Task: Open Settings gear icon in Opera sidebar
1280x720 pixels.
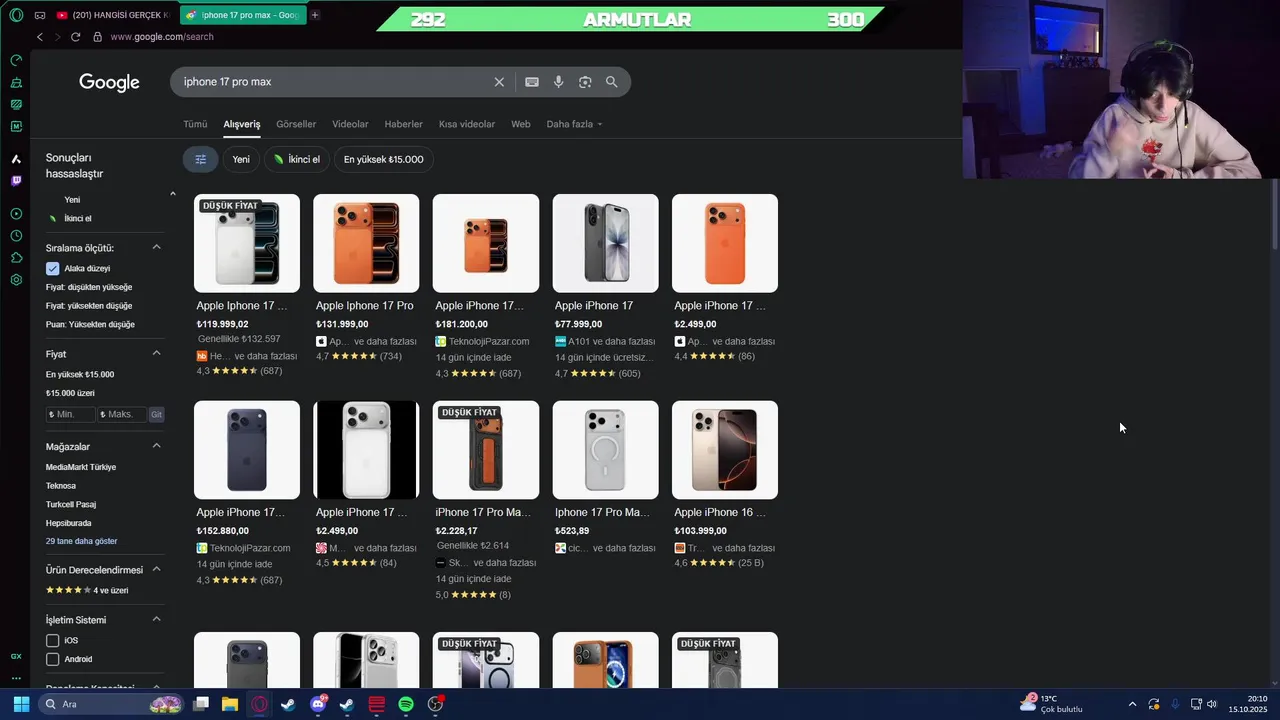Action: (x=16, y=280)
